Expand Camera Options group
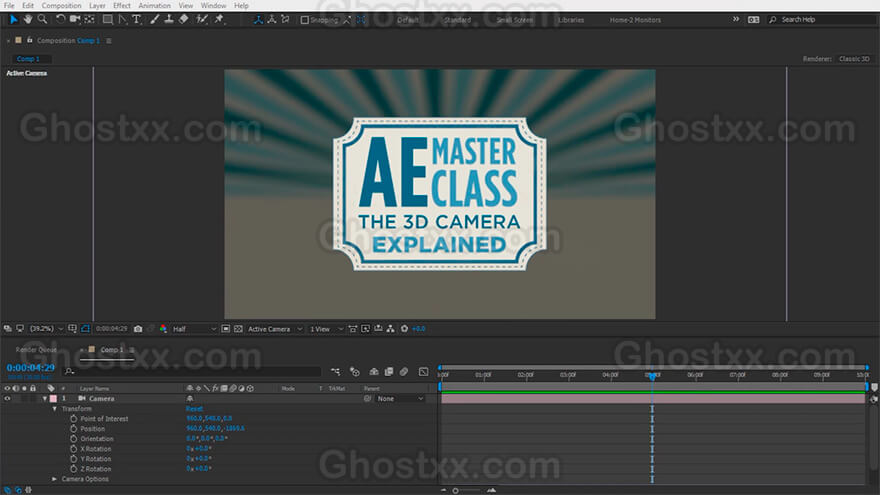Viewport: 880px width, 495px height. [x=54, y=479]
